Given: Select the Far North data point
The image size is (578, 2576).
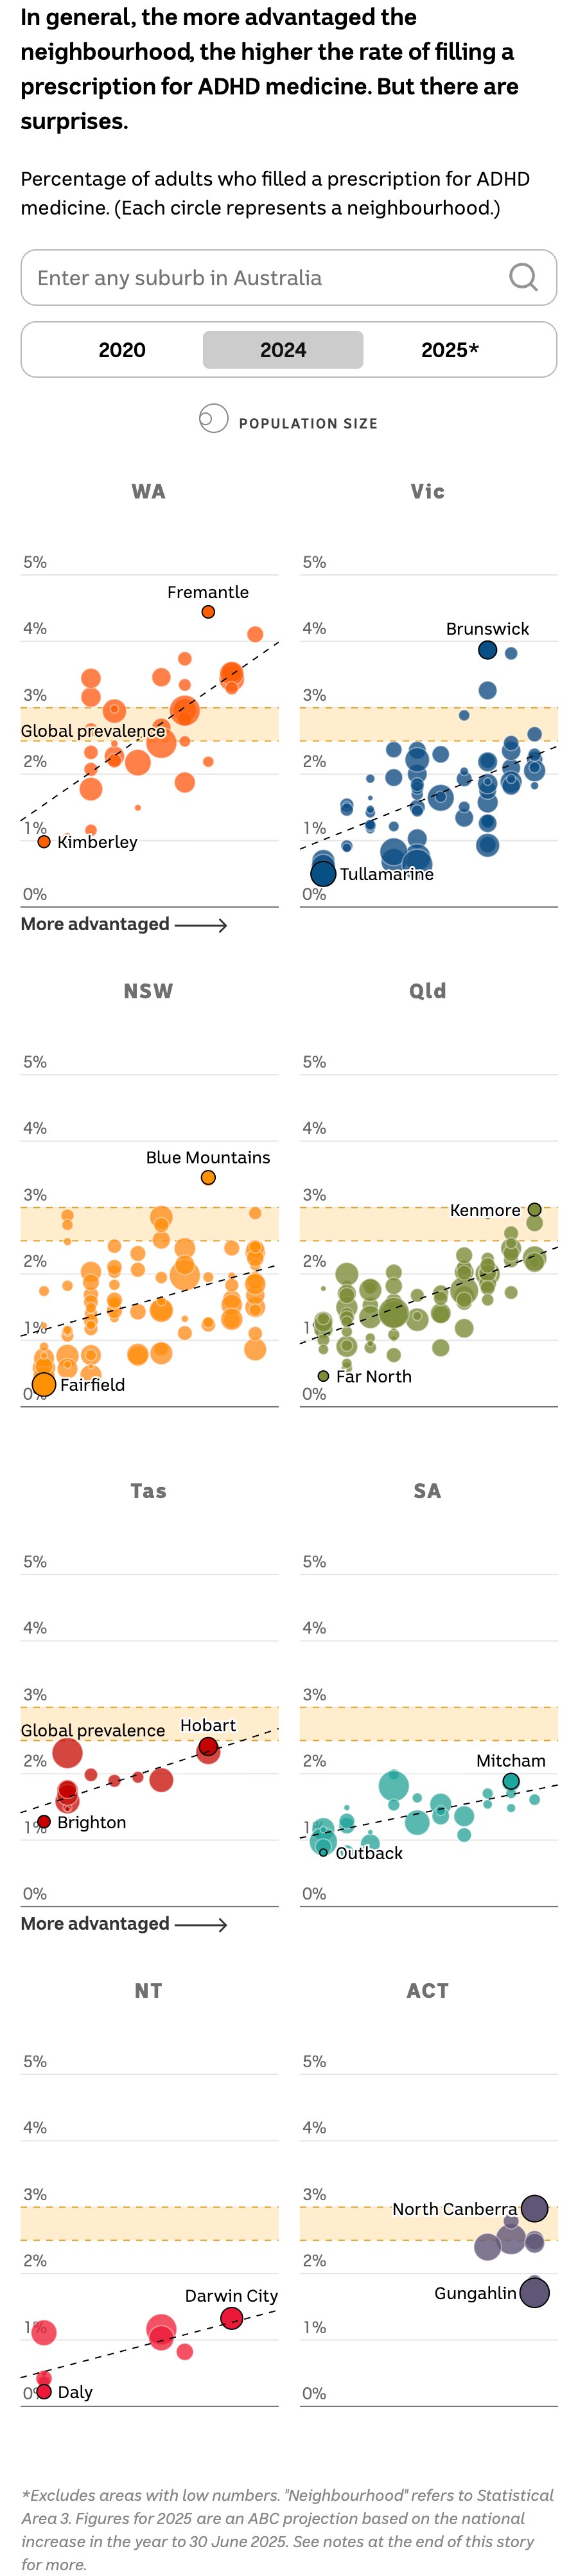Looking at the screenshot, I should tap(323, 1376).
